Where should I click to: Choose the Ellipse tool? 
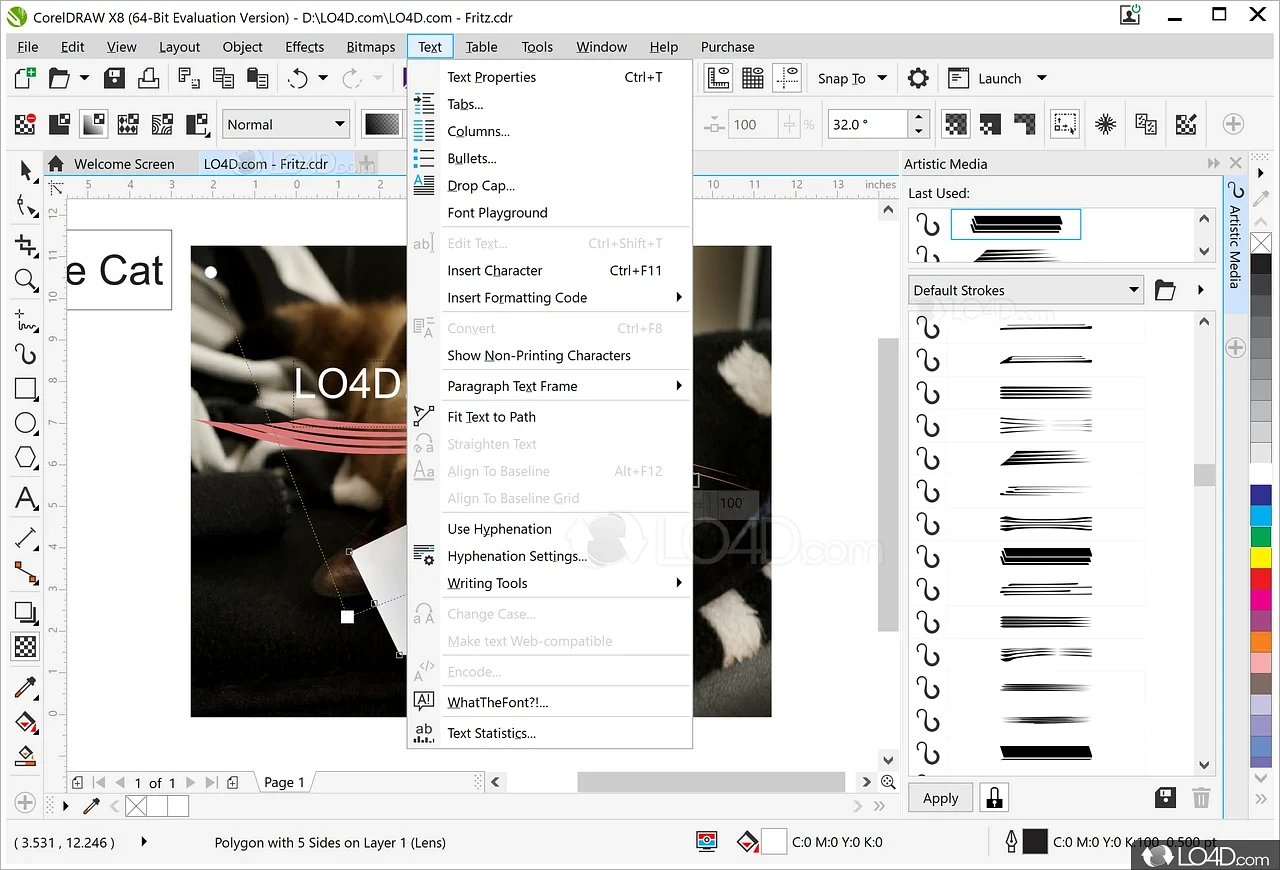coord(26,424)
